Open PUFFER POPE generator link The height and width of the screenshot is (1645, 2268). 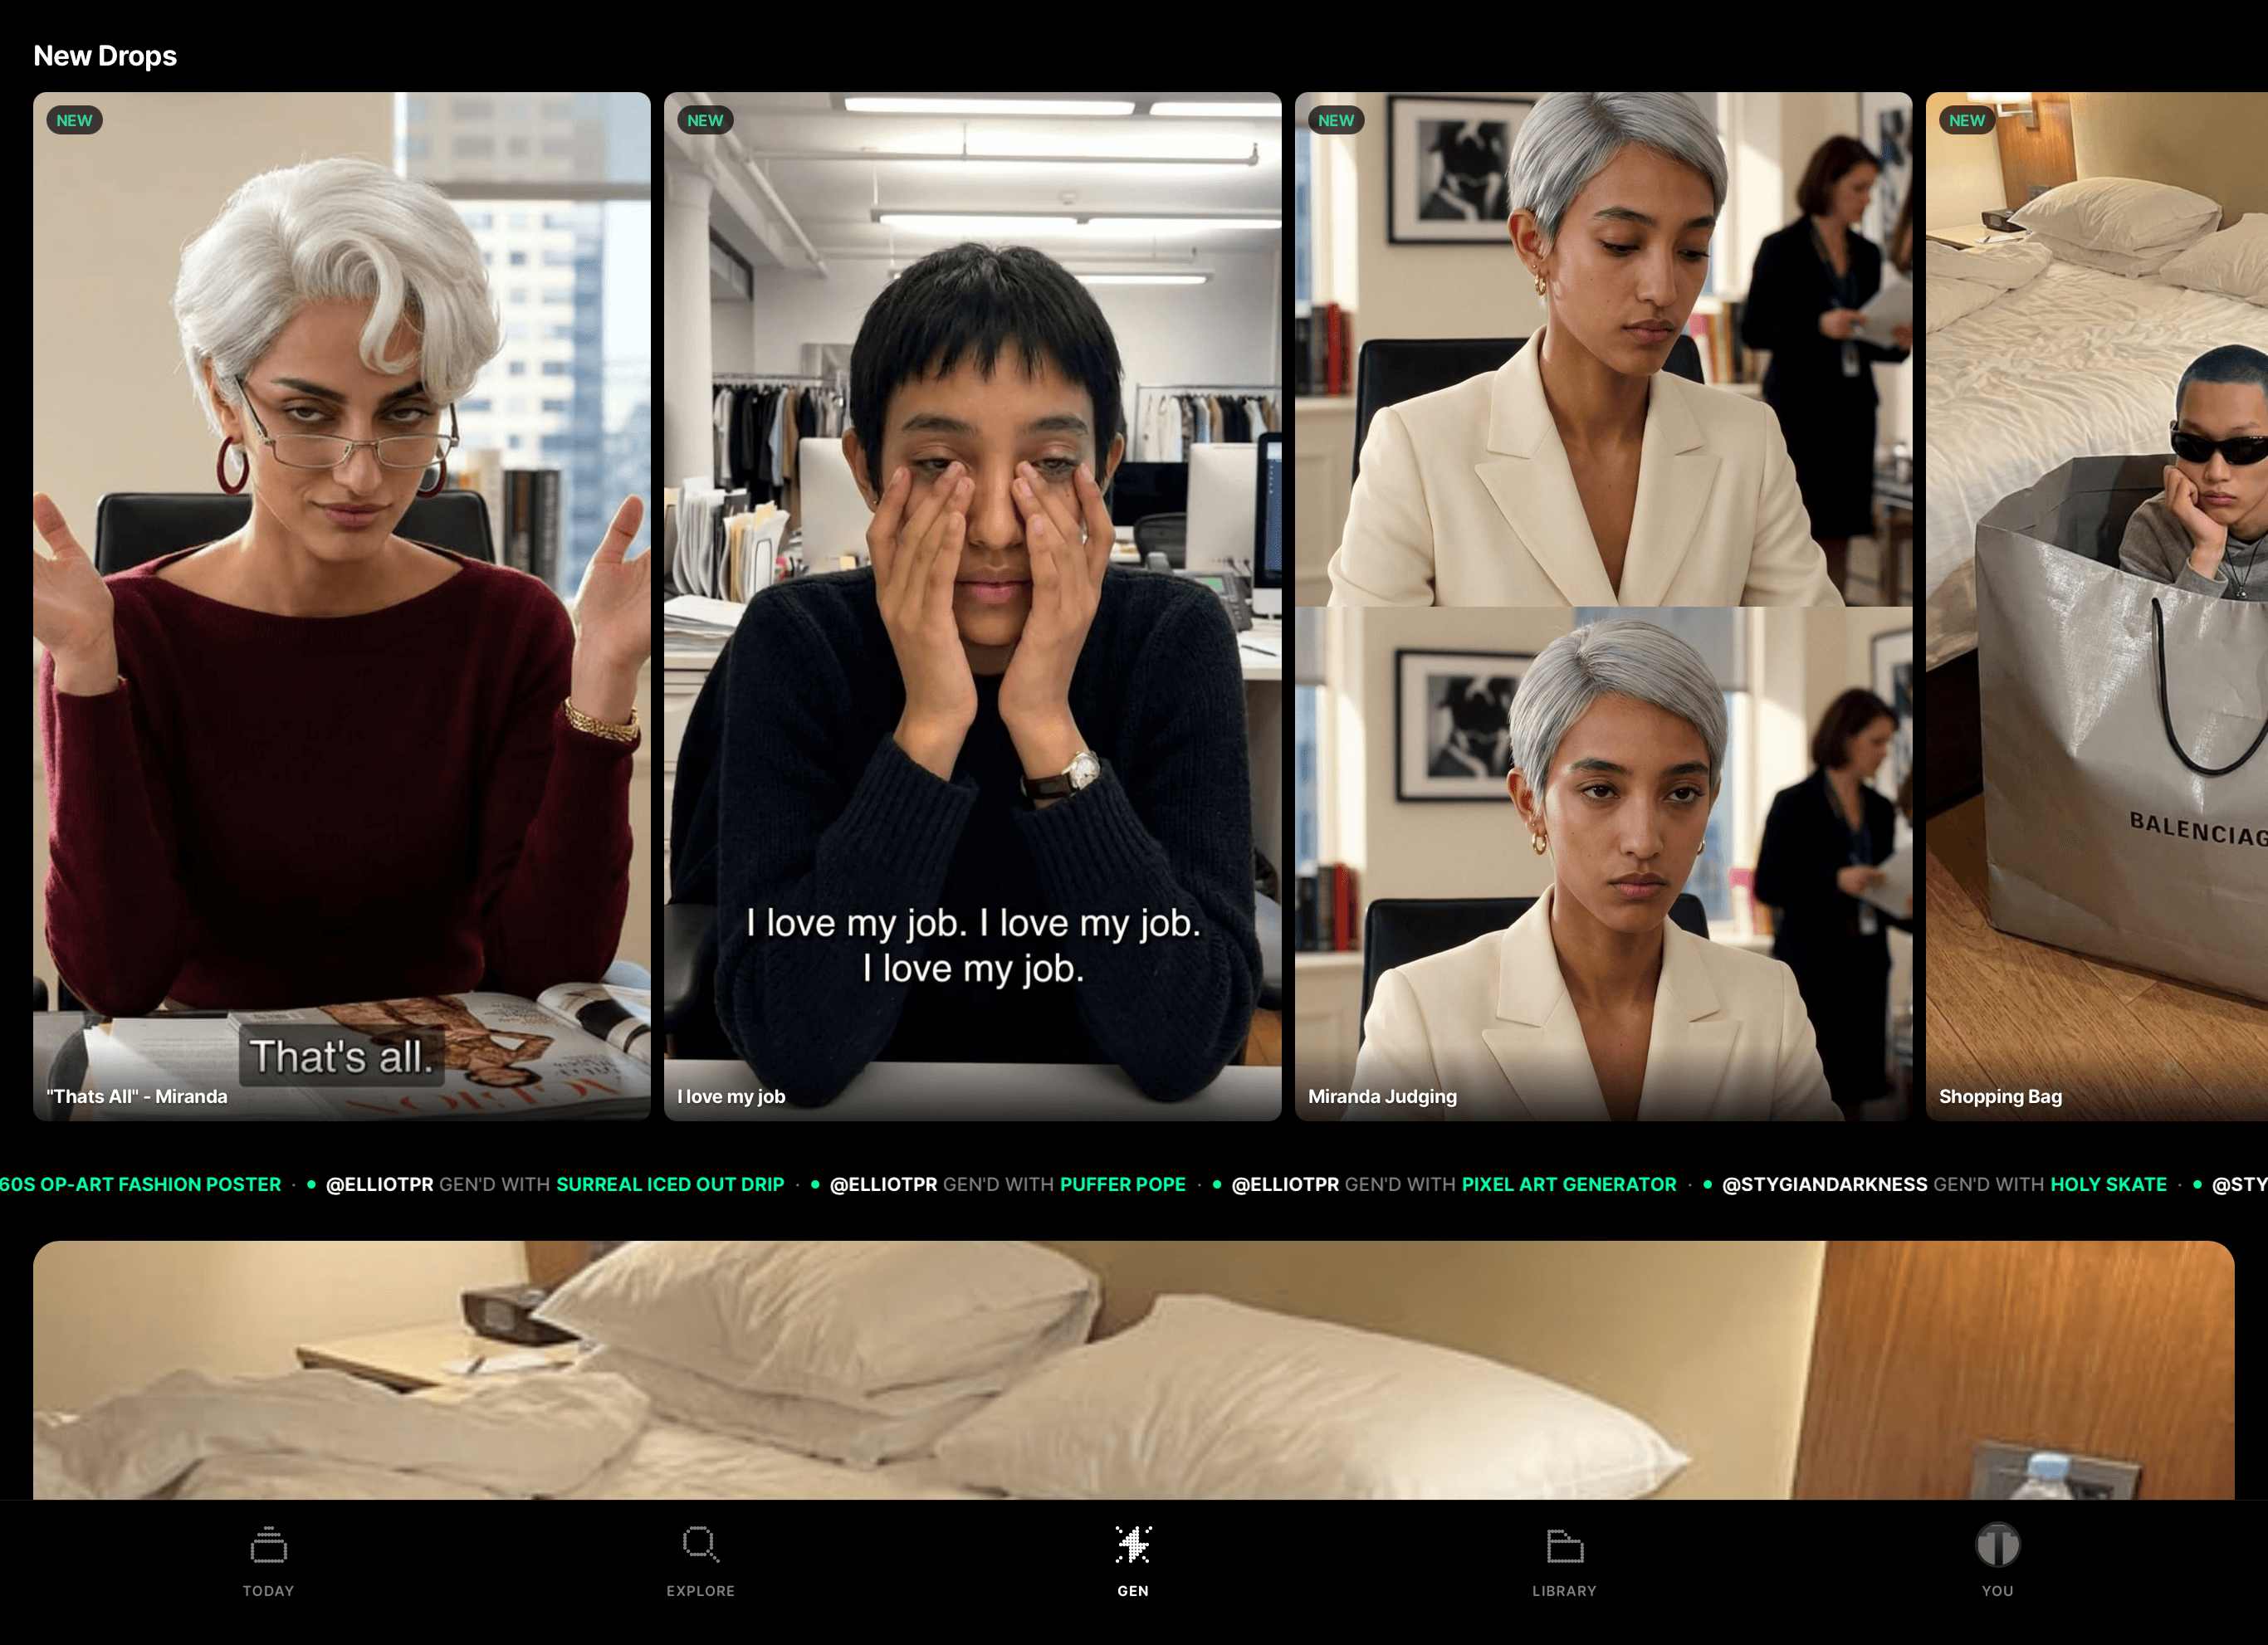pos(1123,1184)
